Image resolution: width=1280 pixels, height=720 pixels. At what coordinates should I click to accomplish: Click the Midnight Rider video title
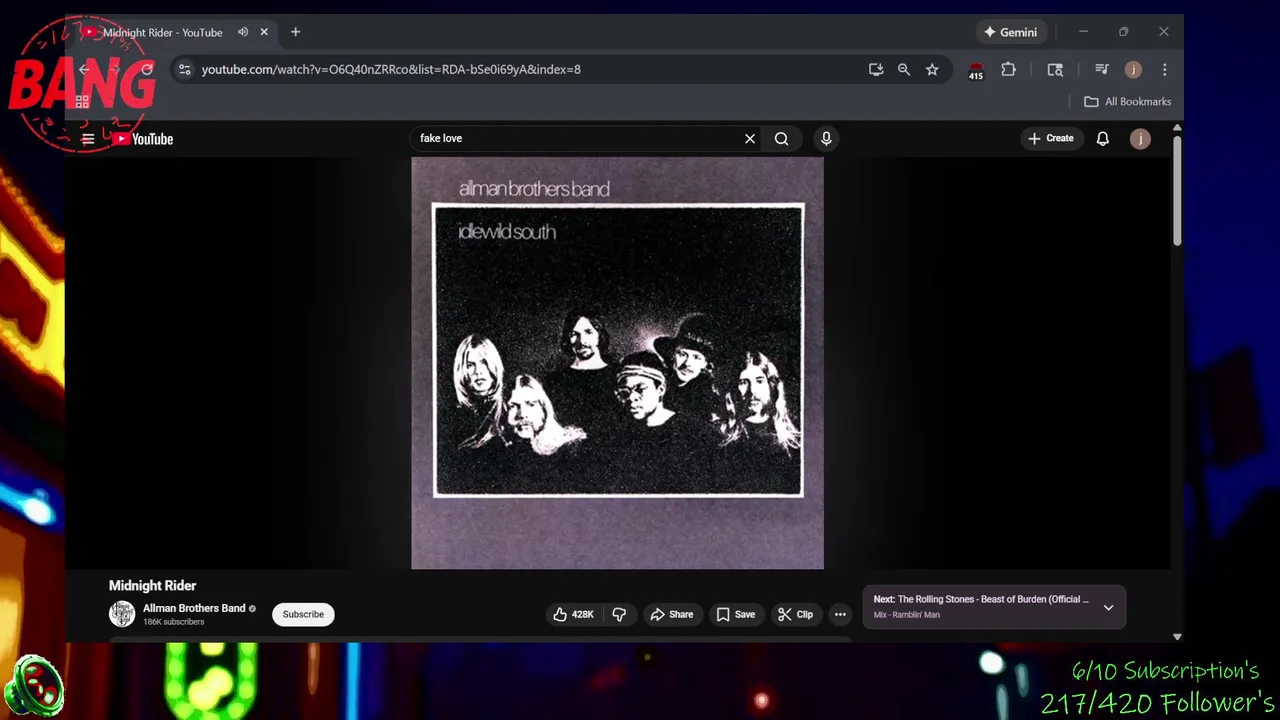pyautogui.click(x=152, y=585)
